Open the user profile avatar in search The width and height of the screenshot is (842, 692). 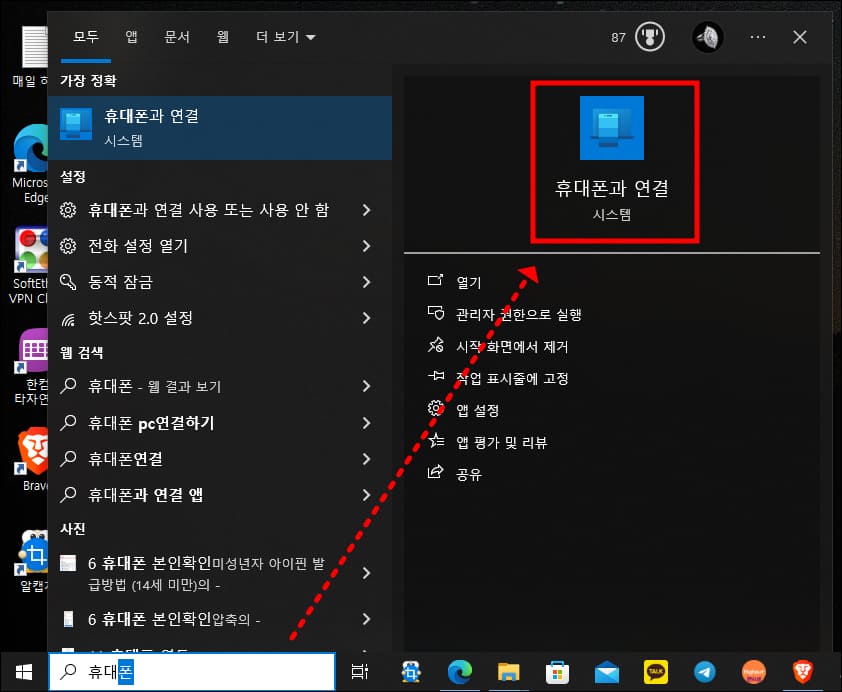(706, 37)
